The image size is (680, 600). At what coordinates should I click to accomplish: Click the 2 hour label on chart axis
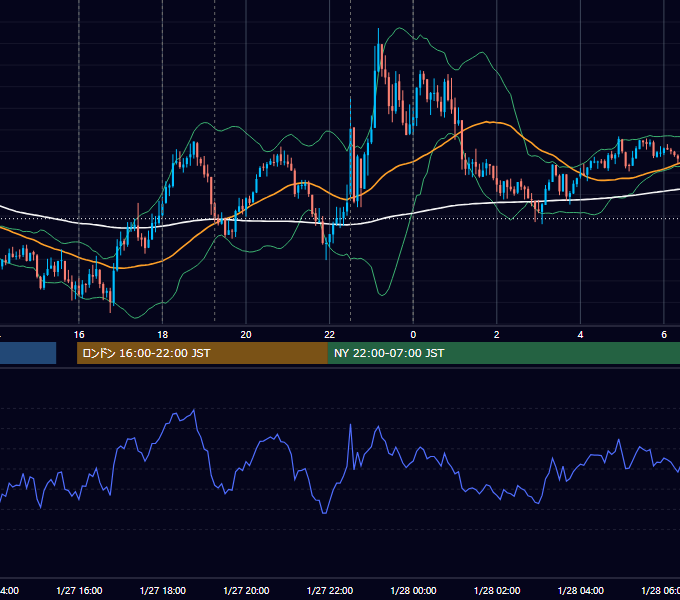pos(497,335)
